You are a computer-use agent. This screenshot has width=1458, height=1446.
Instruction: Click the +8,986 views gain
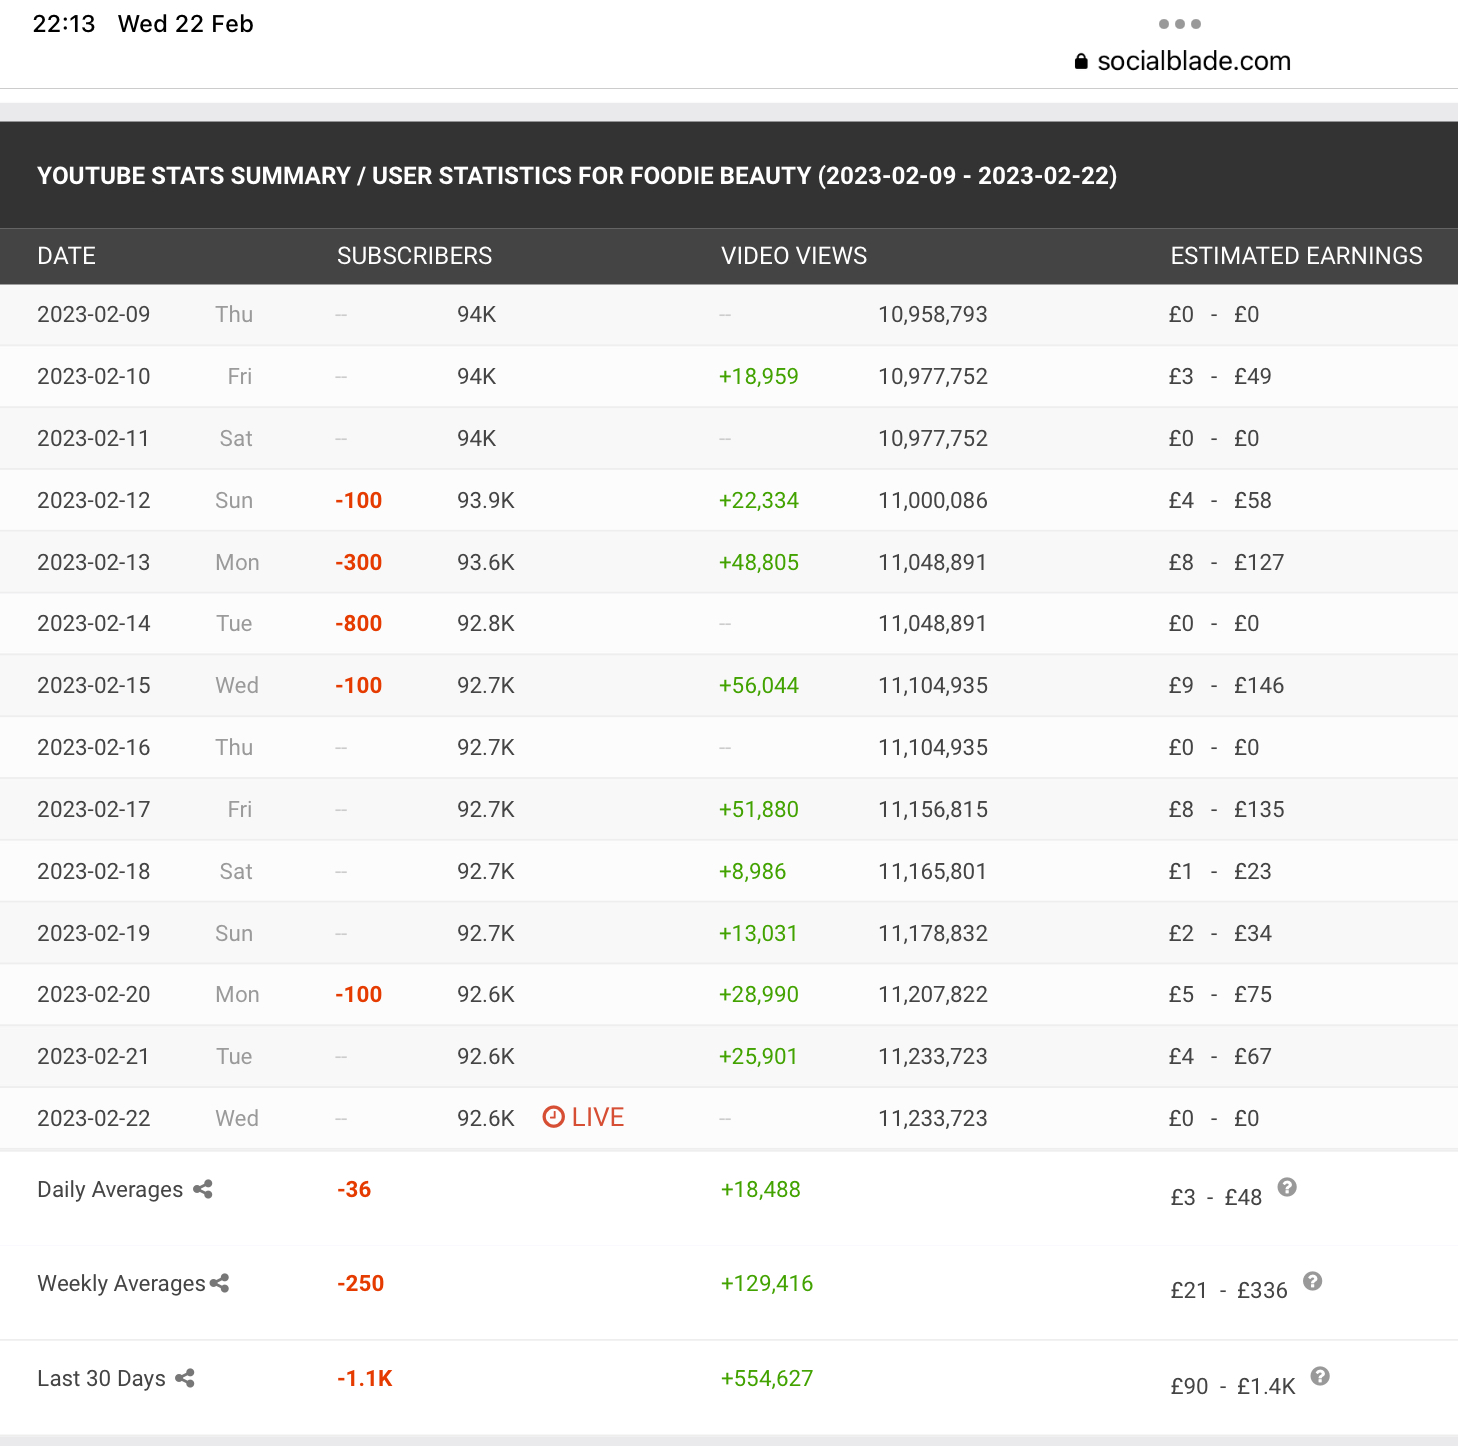point(753,871)
